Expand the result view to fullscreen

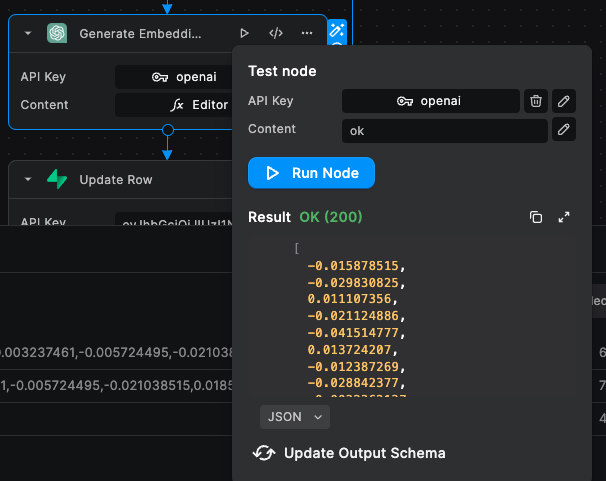(564, 217)
